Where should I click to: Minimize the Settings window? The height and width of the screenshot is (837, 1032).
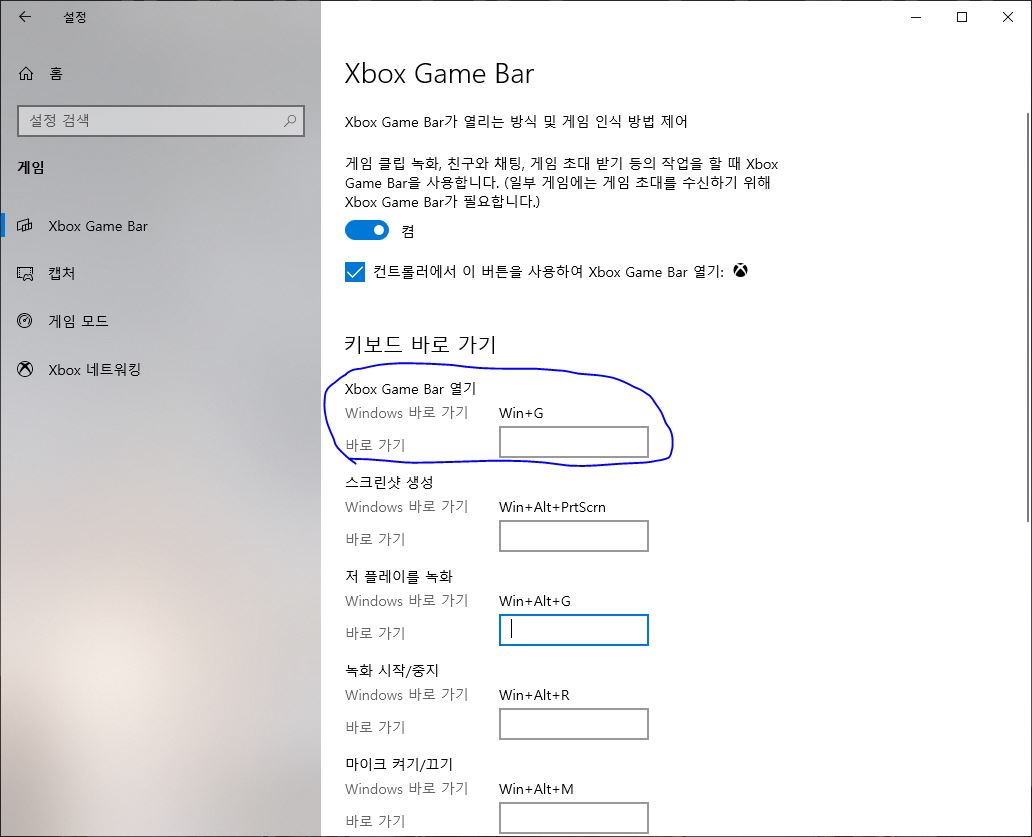916,17
